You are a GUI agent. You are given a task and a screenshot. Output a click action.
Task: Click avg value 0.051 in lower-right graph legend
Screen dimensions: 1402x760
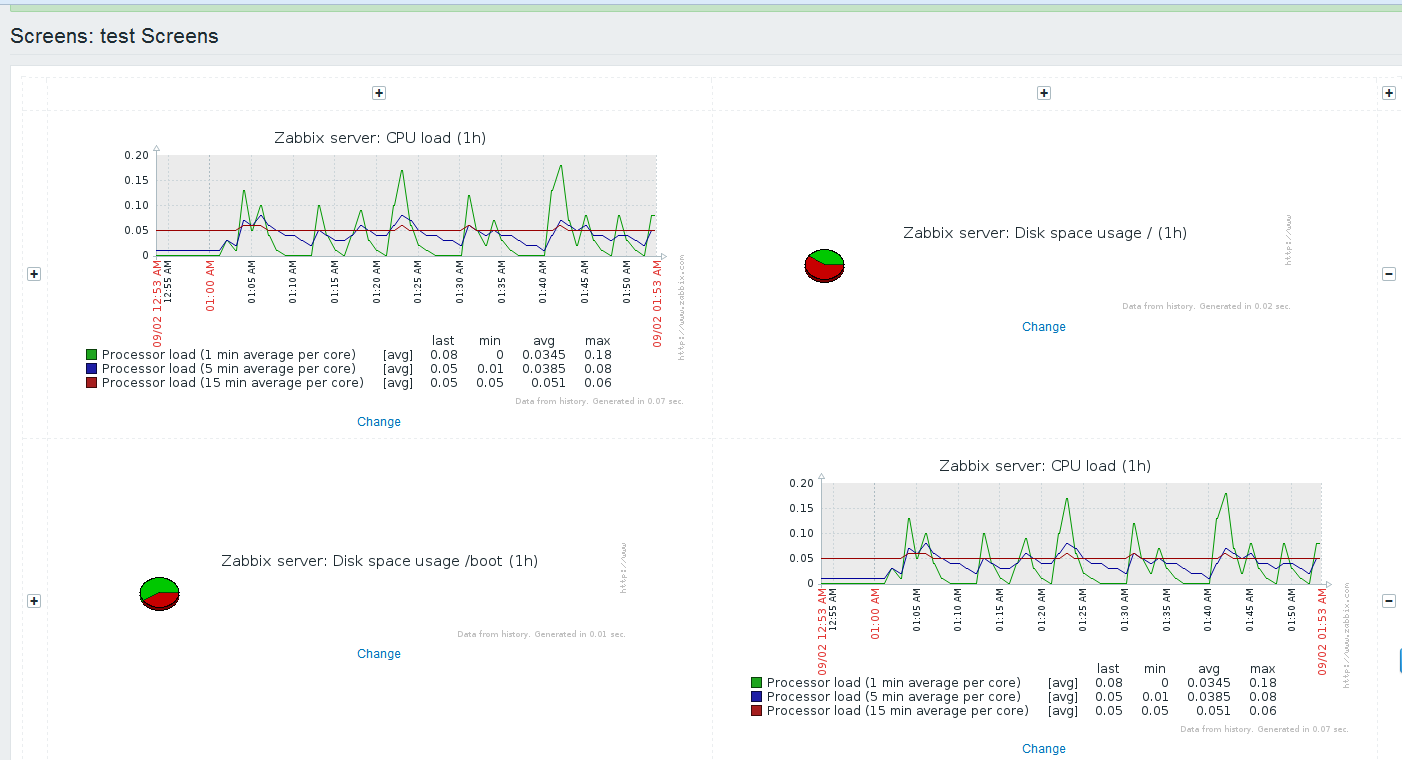click(x=1214, y=711)
